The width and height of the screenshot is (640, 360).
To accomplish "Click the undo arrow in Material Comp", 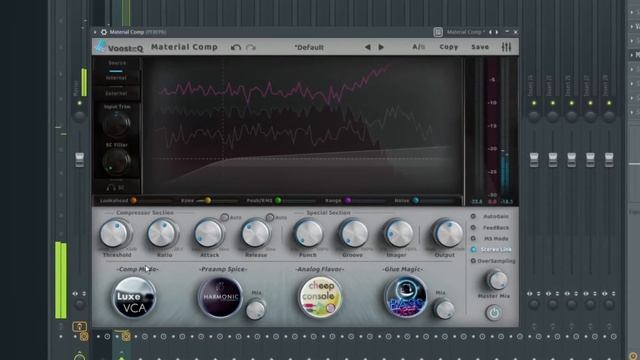I will point(236,47).
